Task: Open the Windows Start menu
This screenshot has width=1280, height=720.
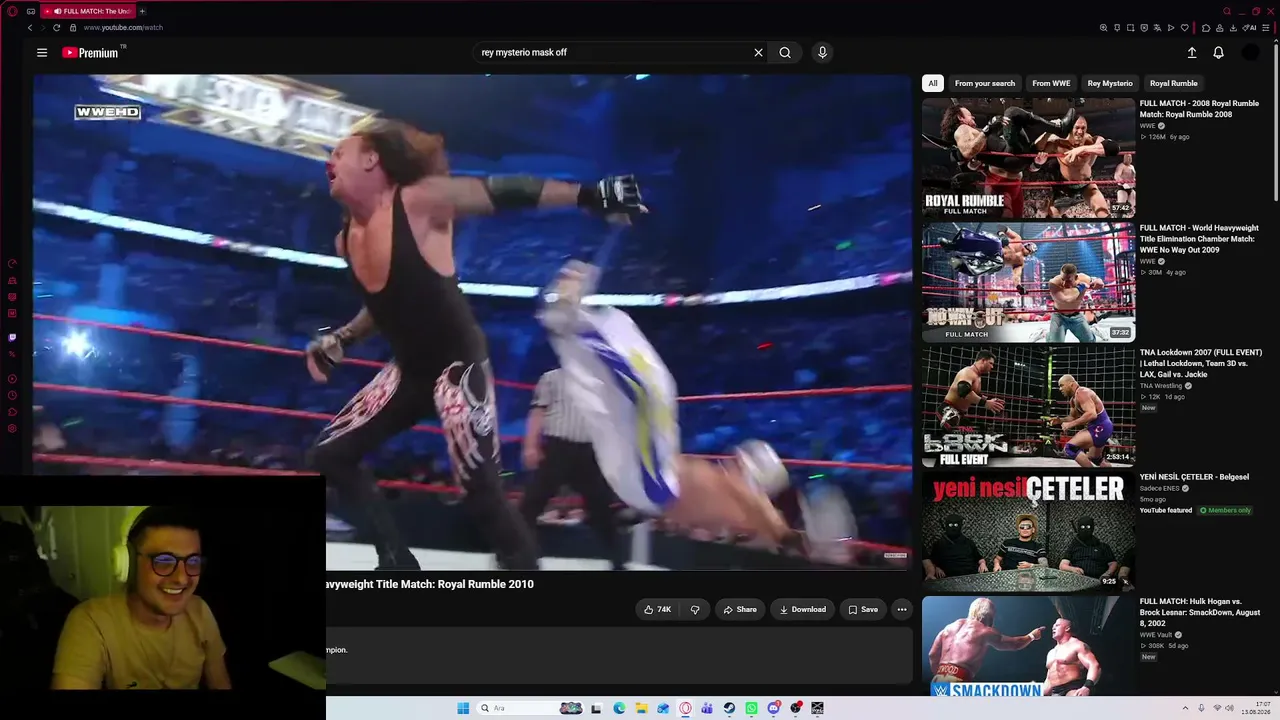Action: click(463, 708)
